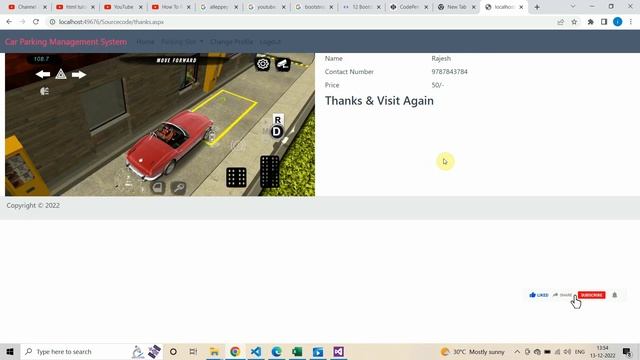Click the browser back arrow
The image size is (640, 360).
9,22
